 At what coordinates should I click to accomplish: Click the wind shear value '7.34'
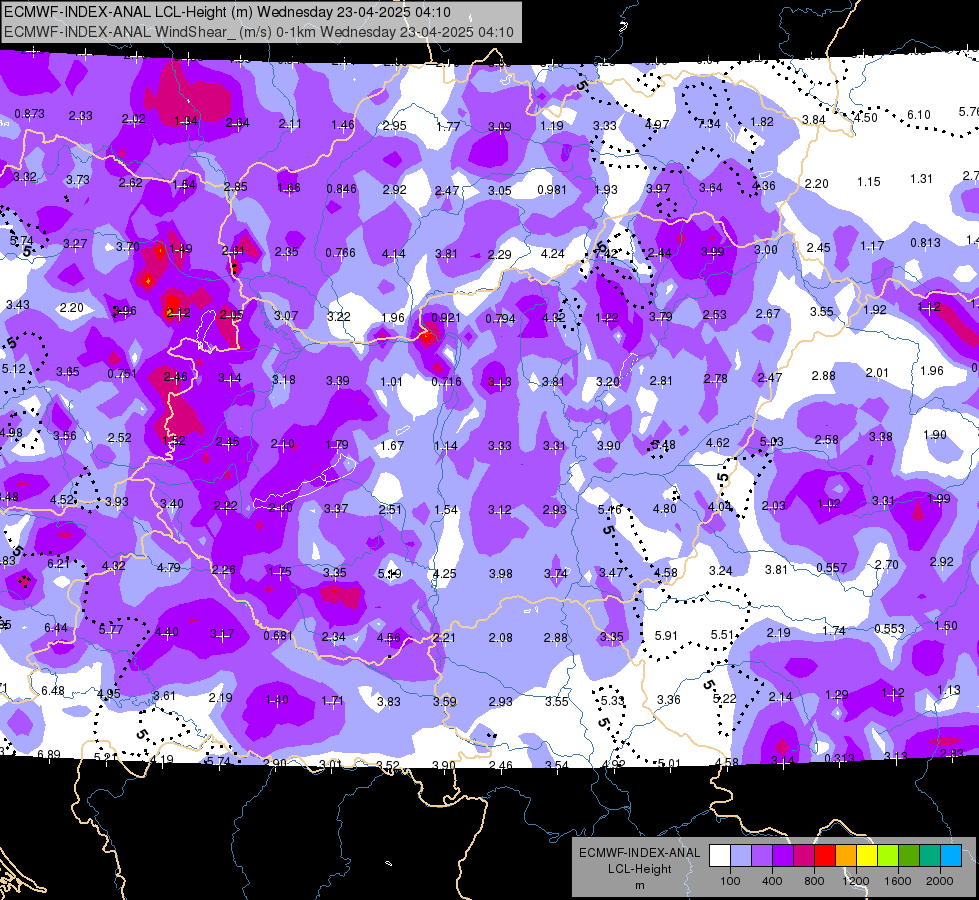click(709, 124)
